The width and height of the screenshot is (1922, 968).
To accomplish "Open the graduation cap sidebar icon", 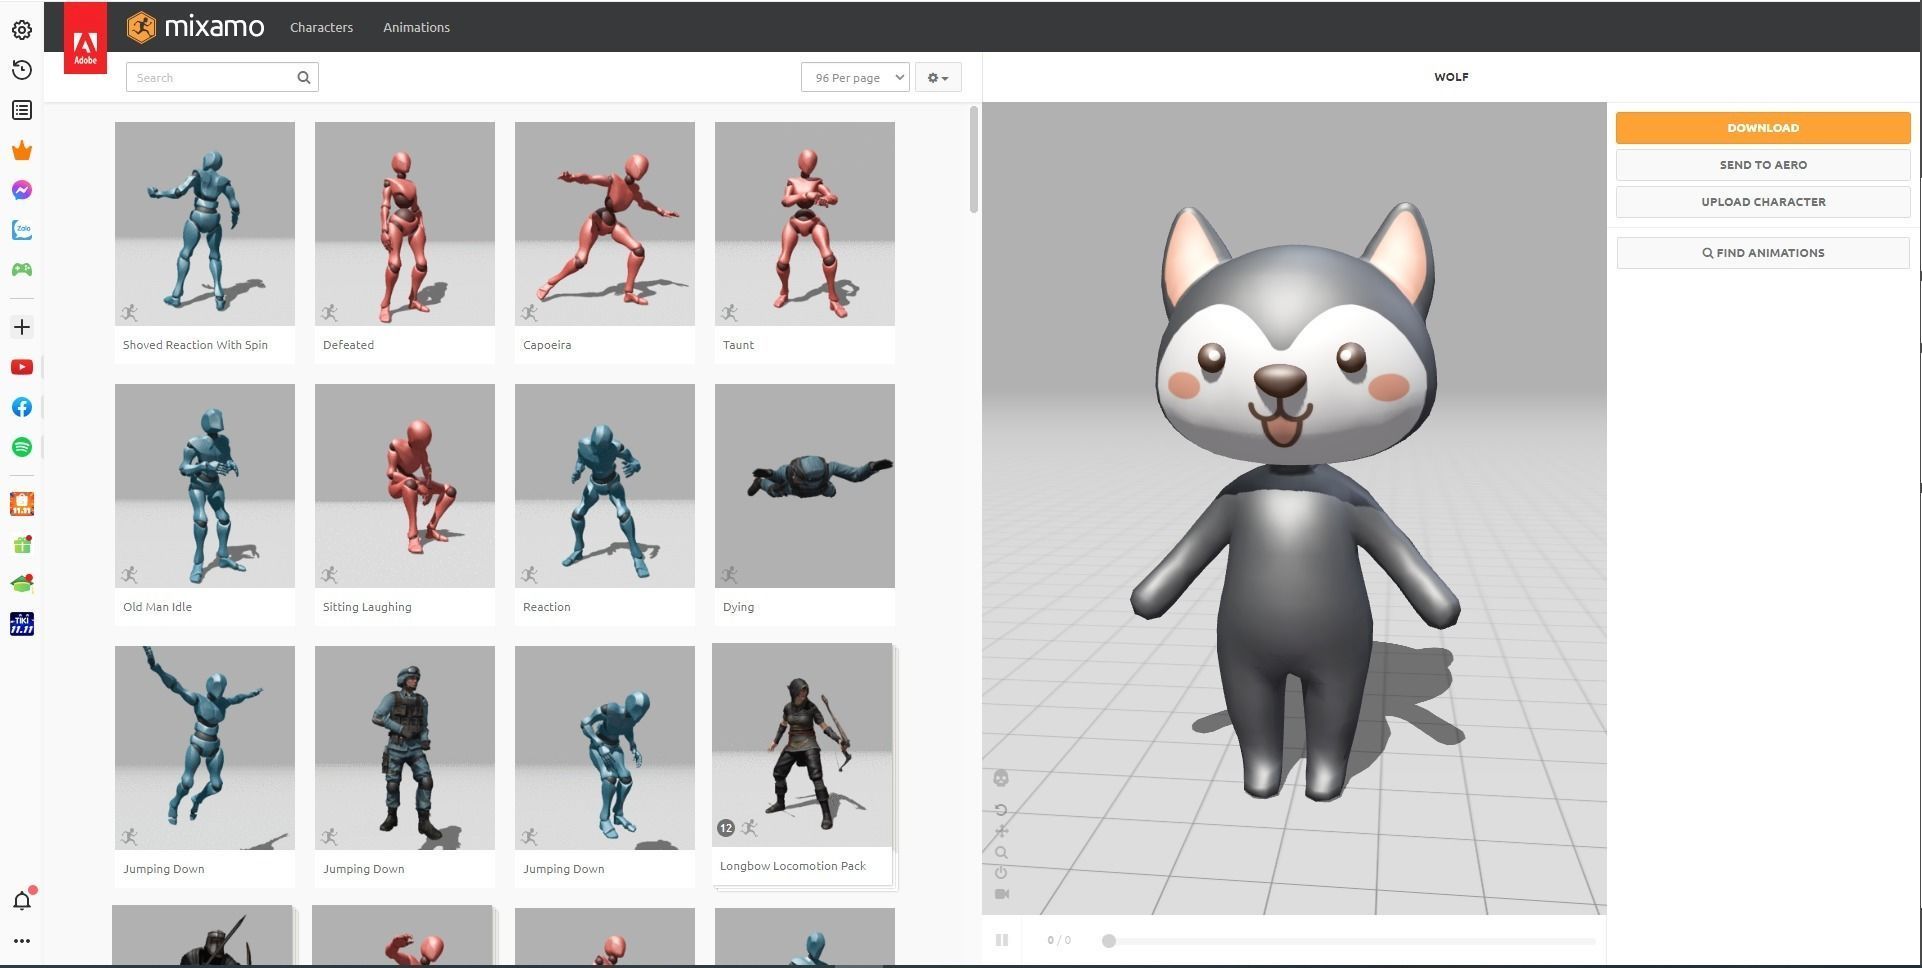I will tap(22, 584).
